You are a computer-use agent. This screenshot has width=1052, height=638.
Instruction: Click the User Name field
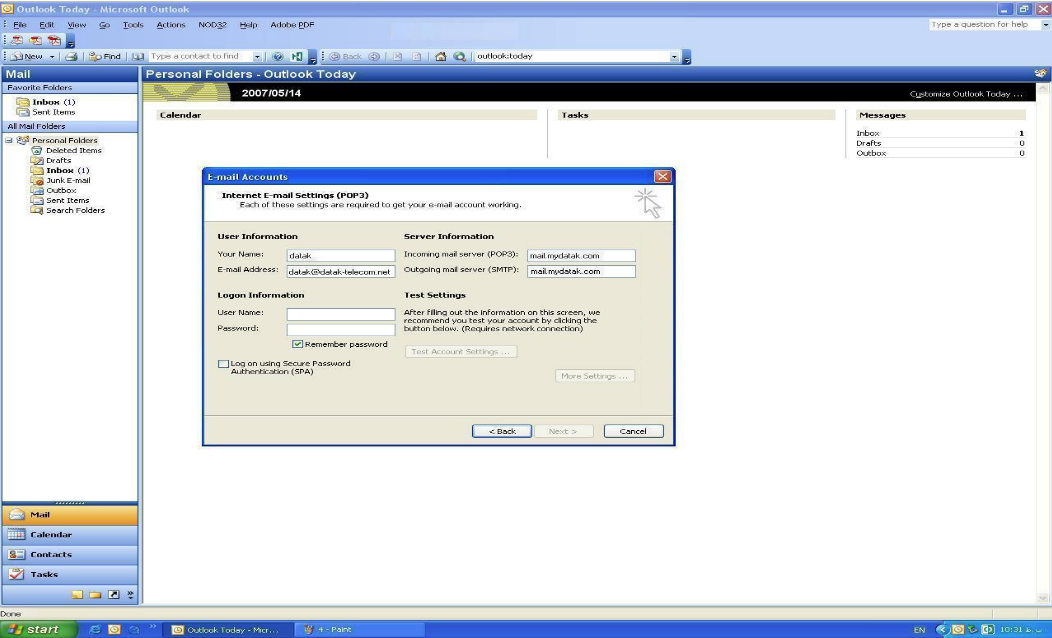[341, 314]
